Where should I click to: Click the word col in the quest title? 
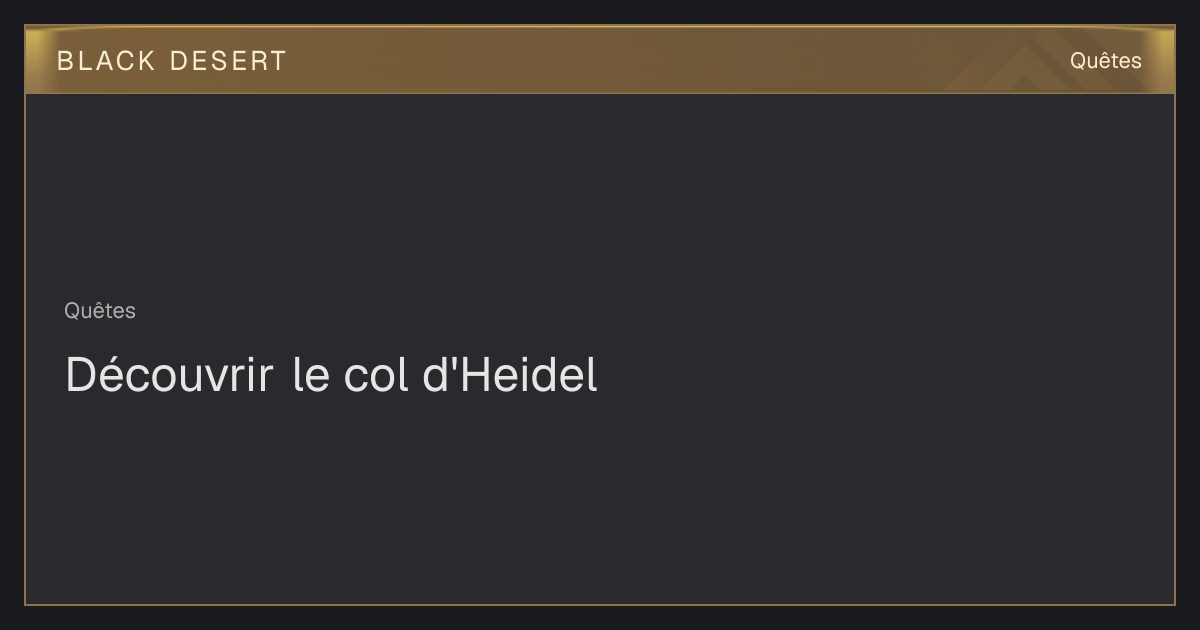pyautogui.click(x=375, y=375)
